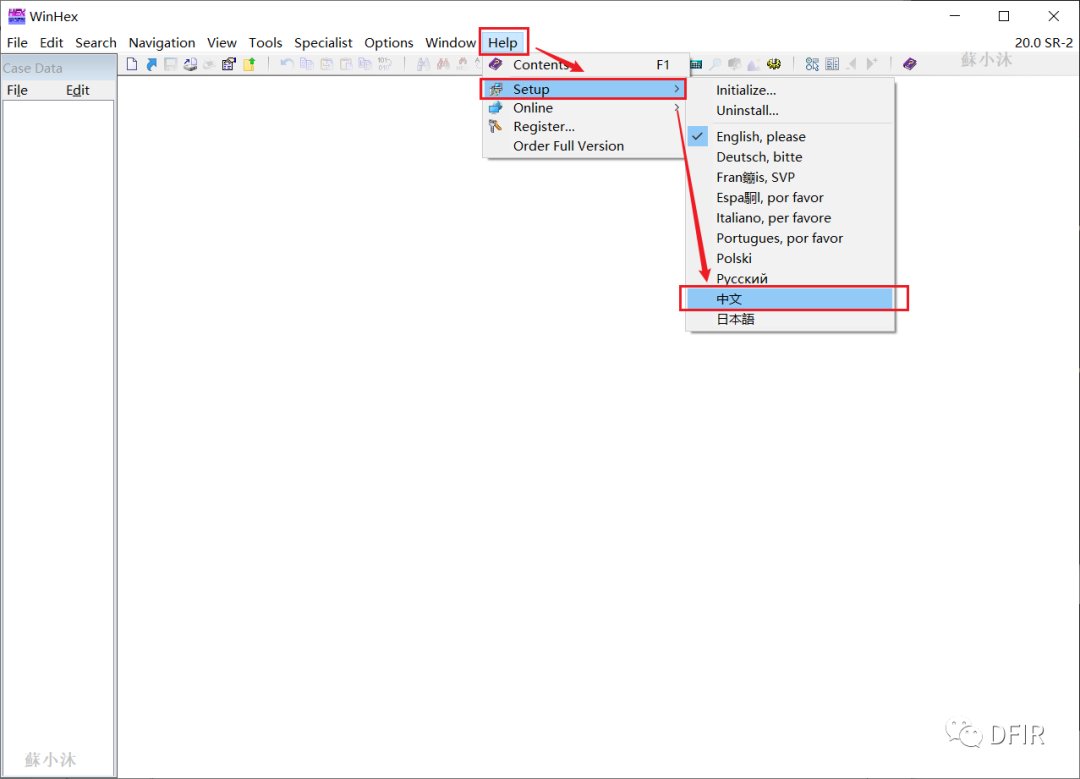1080x779 pixels.
Task: Click the Save floppy disk icon
Action: 170,64
